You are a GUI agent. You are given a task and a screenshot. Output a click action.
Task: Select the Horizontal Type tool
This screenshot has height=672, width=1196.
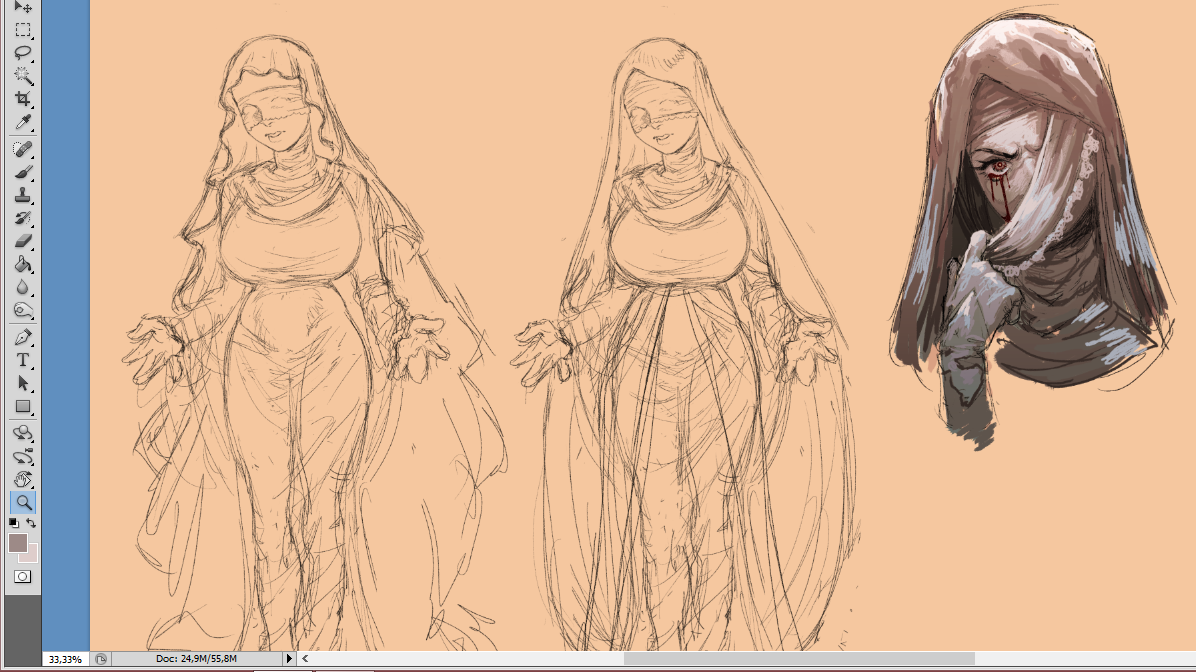coord(23,360)
